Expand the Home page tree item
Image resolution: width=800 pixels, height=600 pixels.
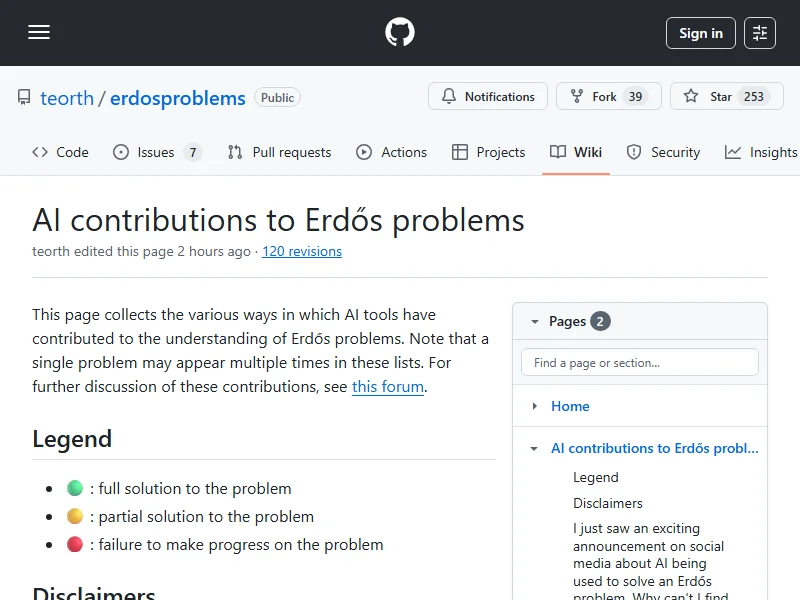[x=535, y=406]
